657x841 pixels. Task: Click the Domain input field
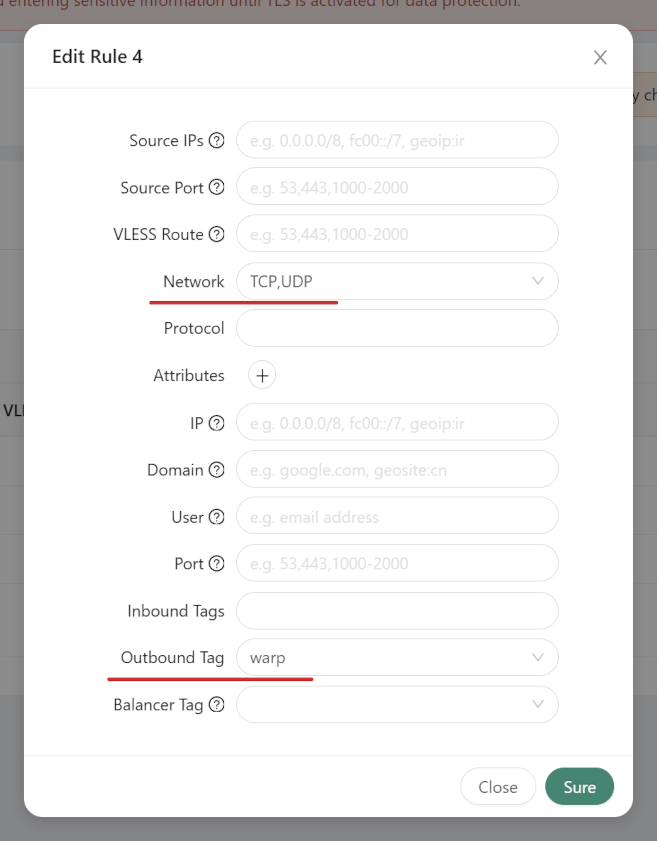coord(397,470)
